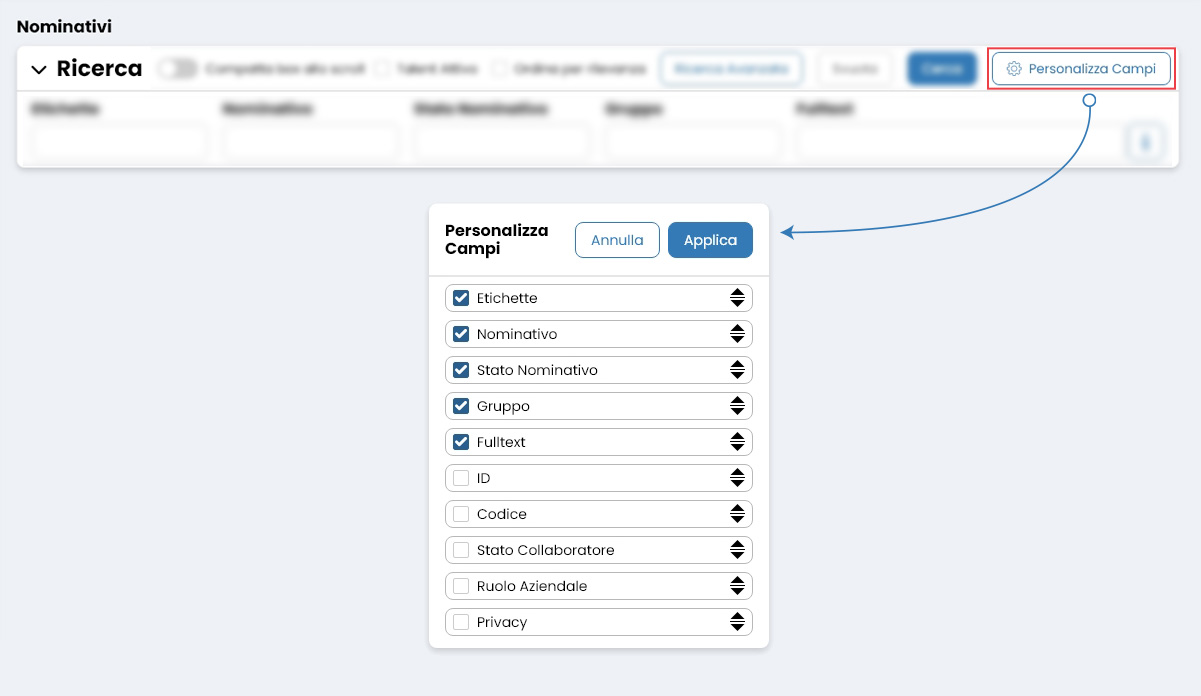This screenshot has width=1201, height=696.
Task: Open Ricerca Avanzata
Action: point(731,68)
